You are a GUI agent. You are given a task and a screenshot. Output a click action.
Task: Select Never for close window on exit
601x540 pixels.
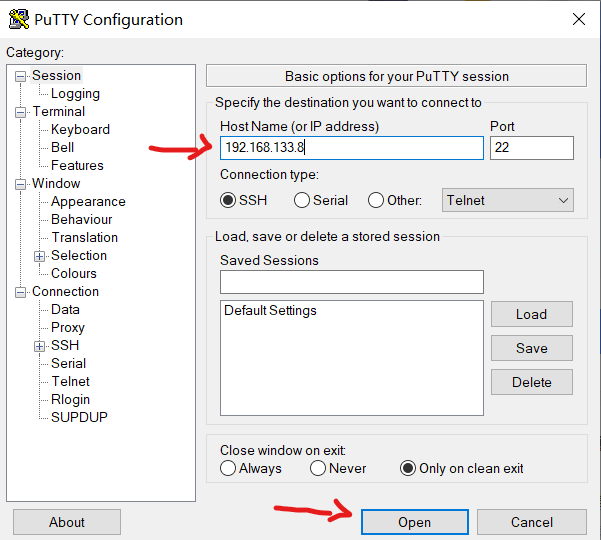(318, 468)
